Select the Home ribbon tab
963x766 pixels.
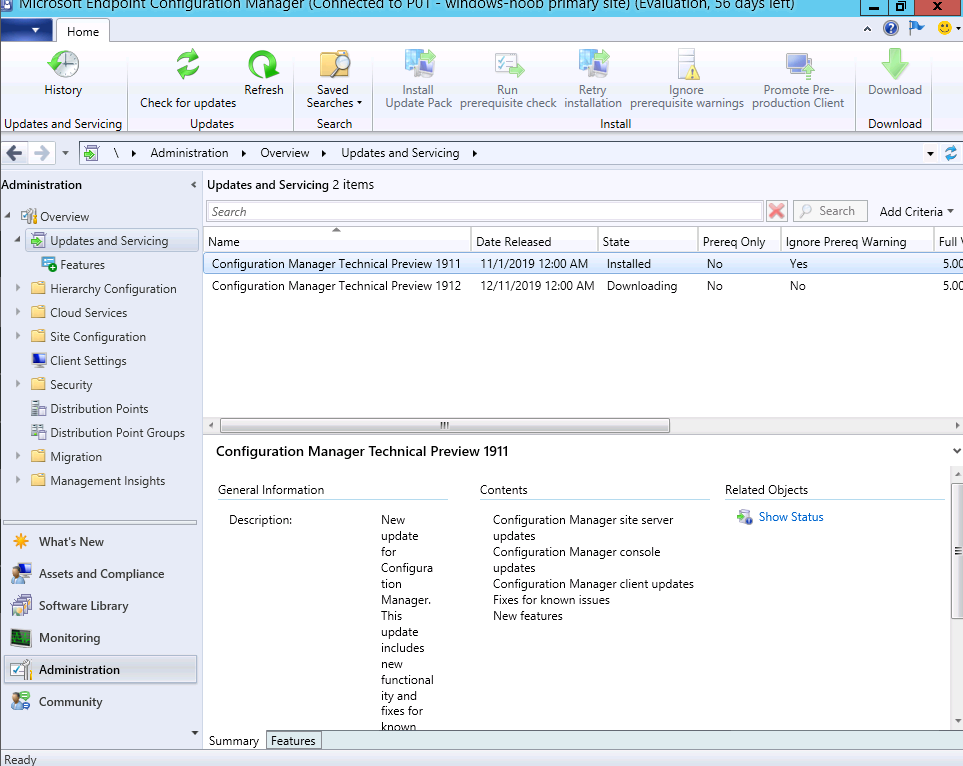pos(83,31)
